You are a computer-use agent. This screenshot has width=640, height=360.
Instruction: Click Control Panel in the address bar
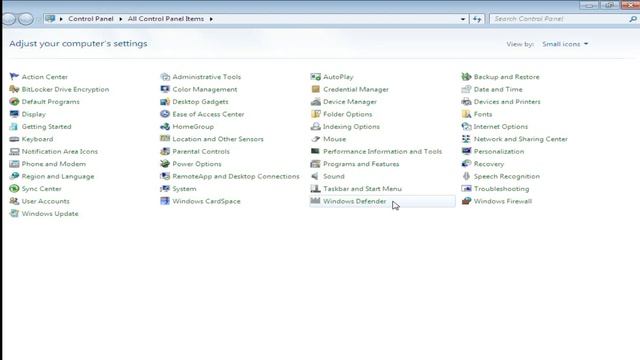91,19
